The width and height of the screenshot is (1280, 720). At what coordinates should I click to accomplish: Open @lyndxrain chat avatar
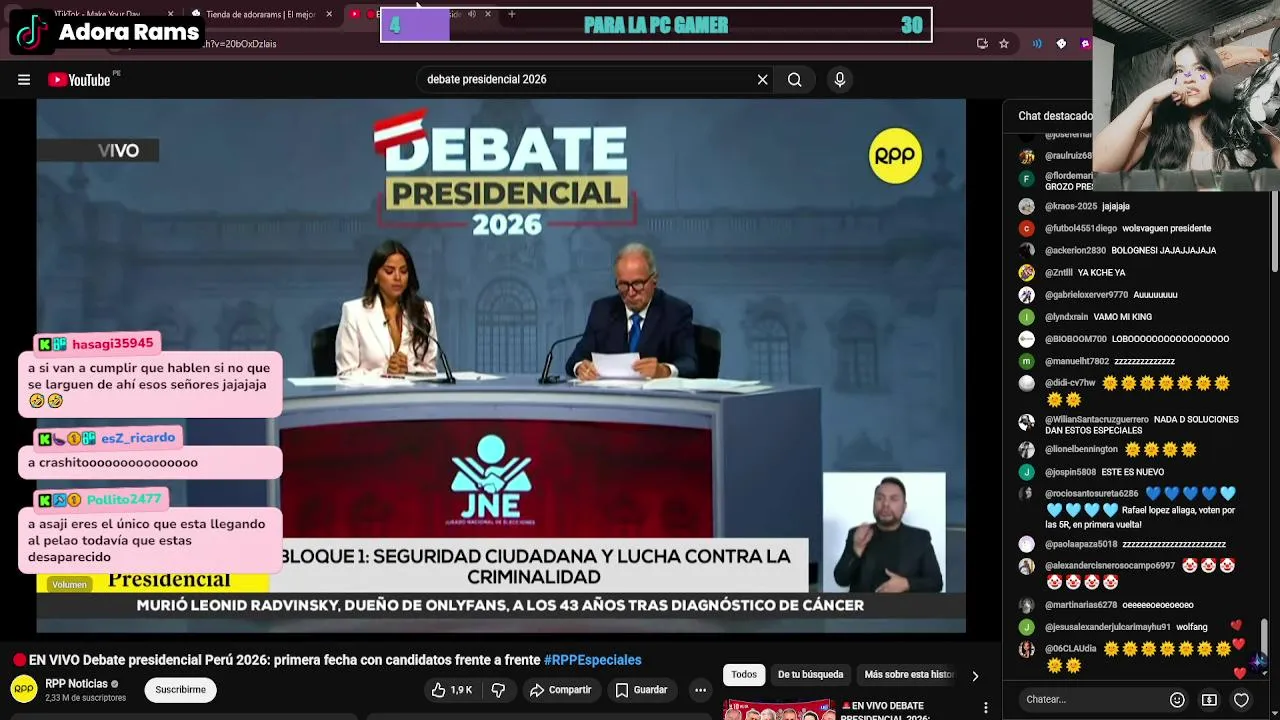click(x=1026, y=316)
